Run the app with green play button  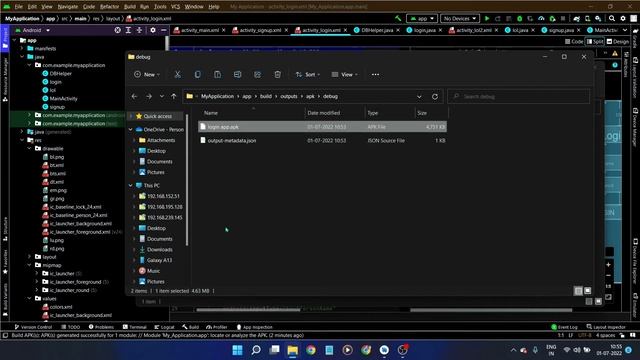click(x=487, y=18)
